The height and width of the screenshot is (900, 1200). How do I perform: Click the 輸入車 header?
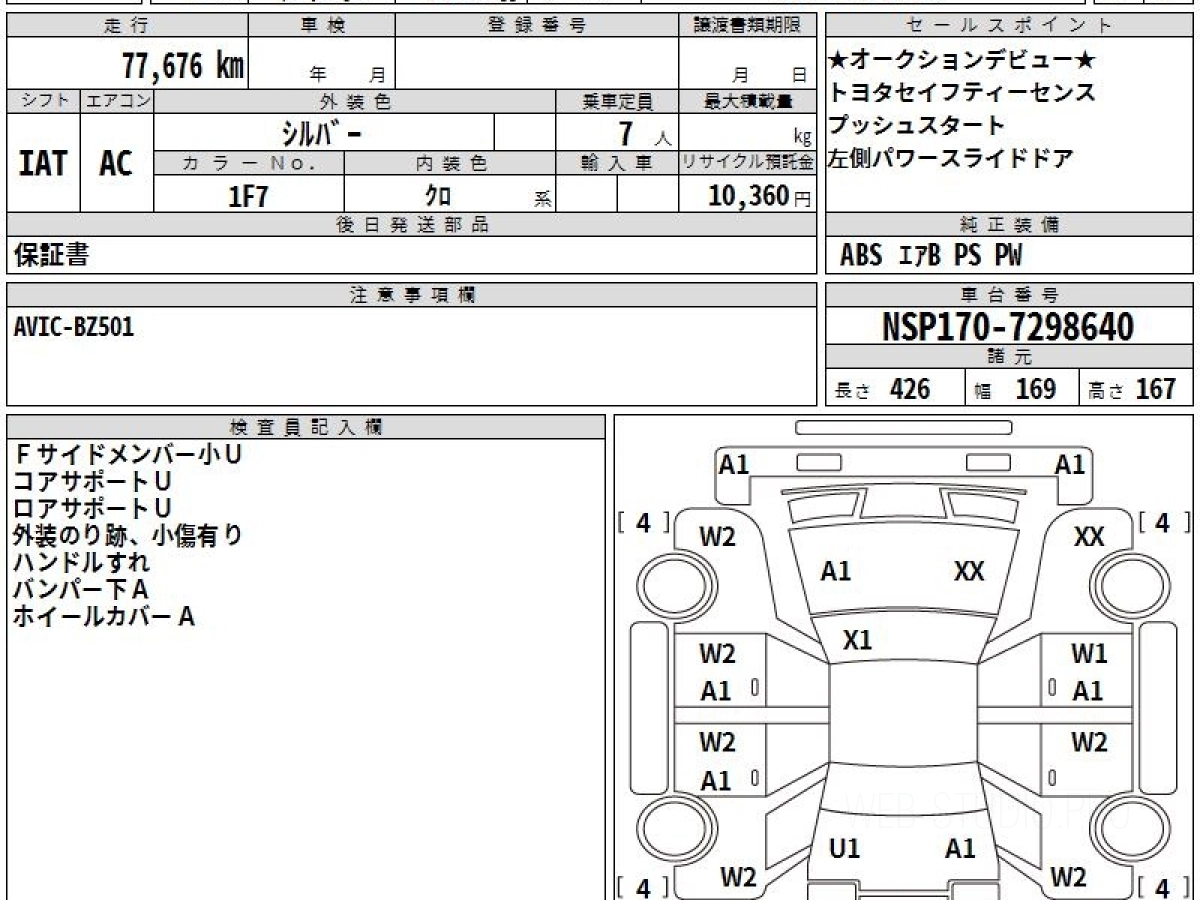pos(618,163)
